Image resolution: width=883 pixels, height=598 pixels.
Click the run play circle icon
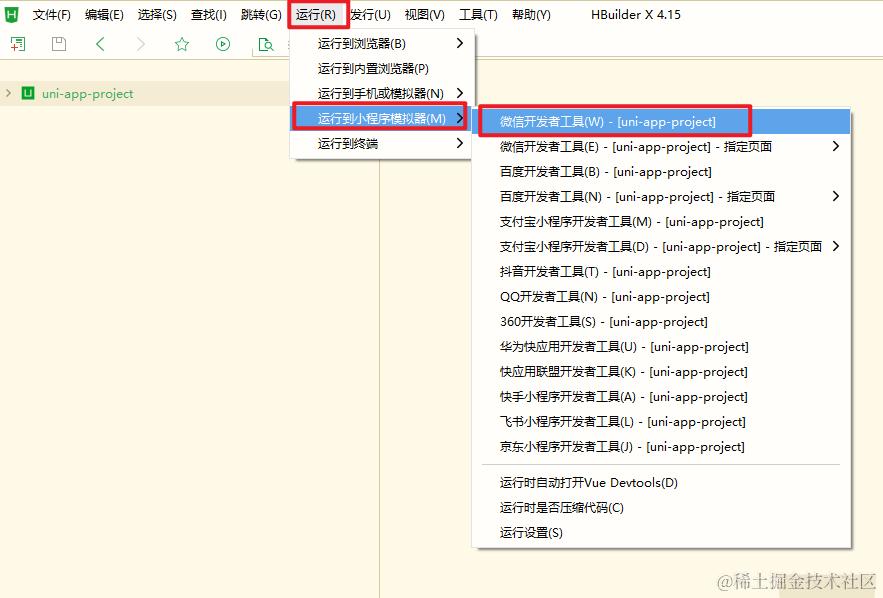[x=223, y=44]
